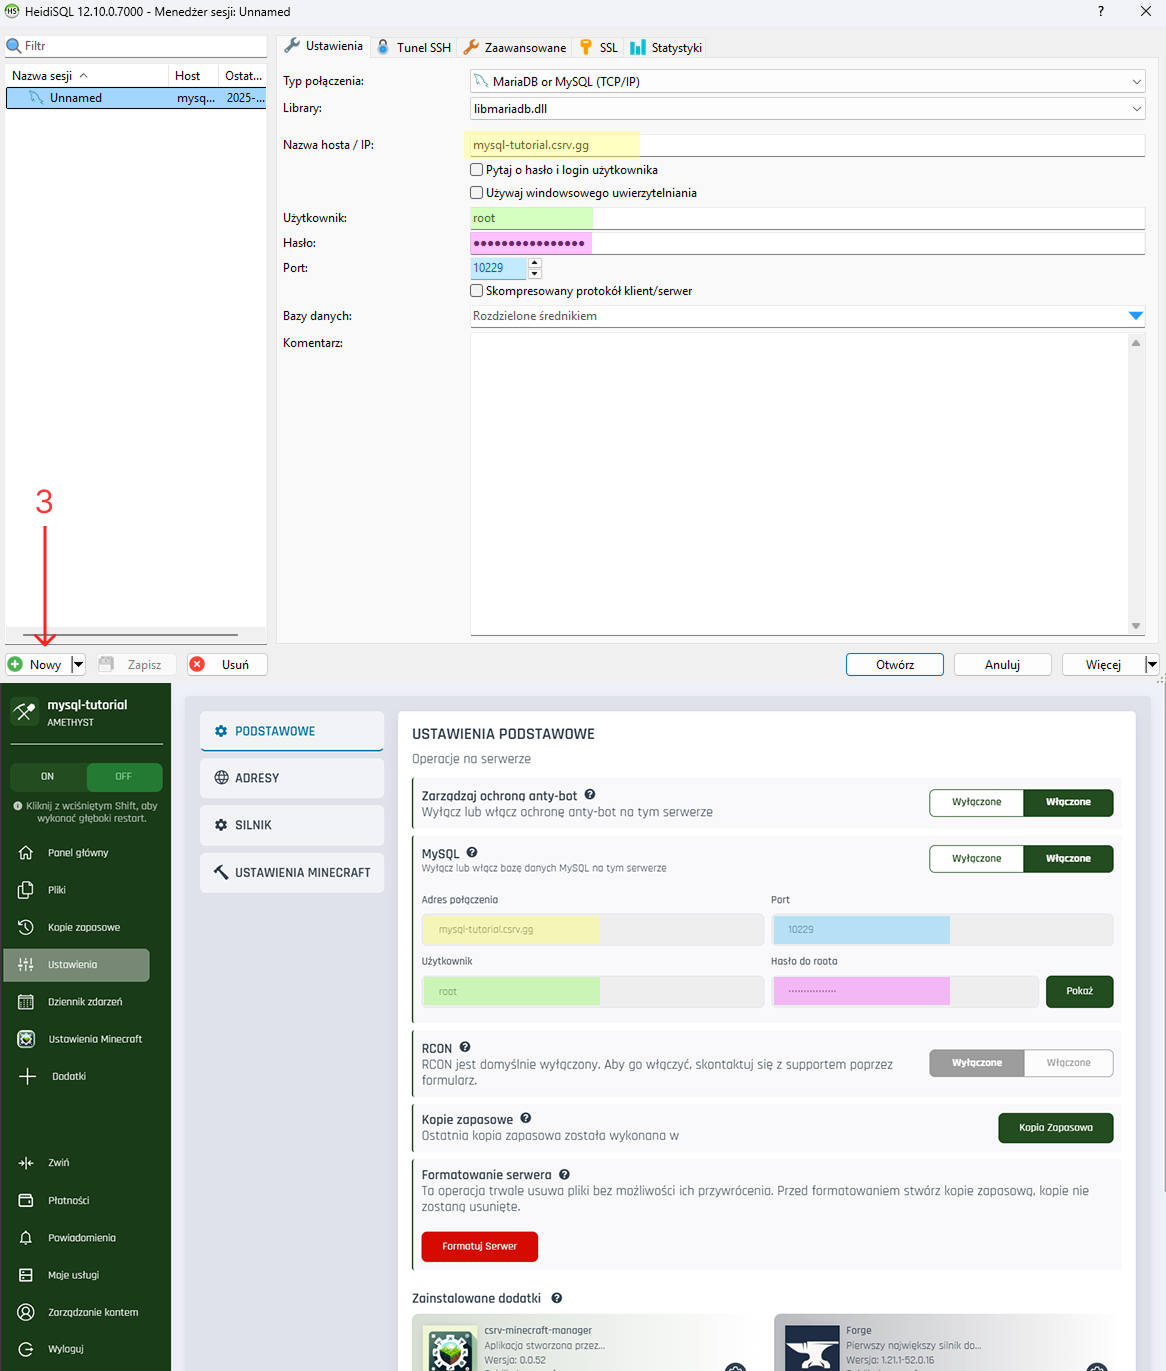Switch the server power toggle to OFF
Image resolution: width=1166 pixels, height=1371 pixels.
123,776
